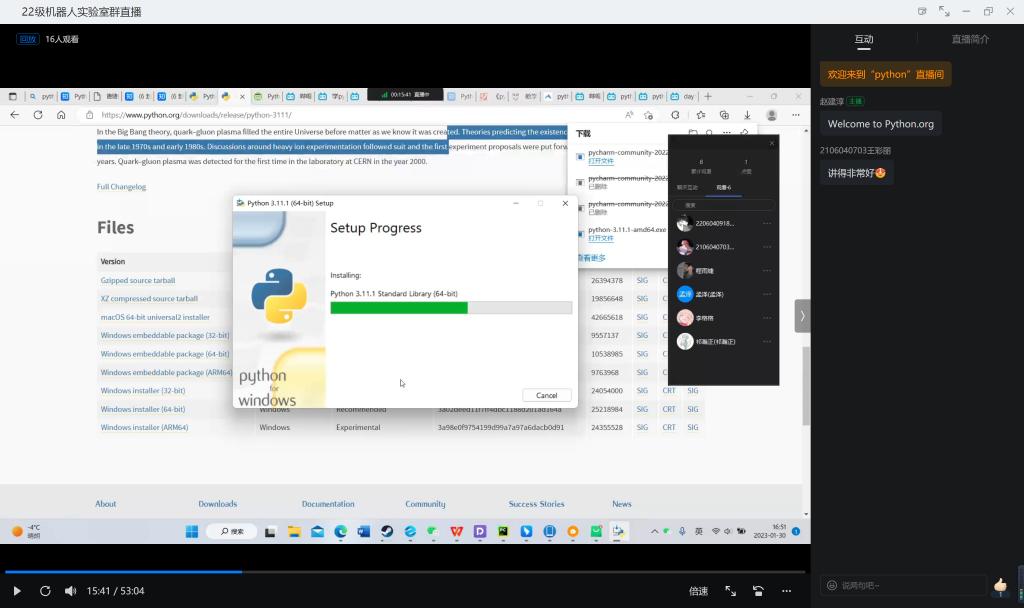Image resolution: width=1024 pixels, height=608 pixels.
Task: Open the more options ellipsis in player bar
Action: coord(786,591)
